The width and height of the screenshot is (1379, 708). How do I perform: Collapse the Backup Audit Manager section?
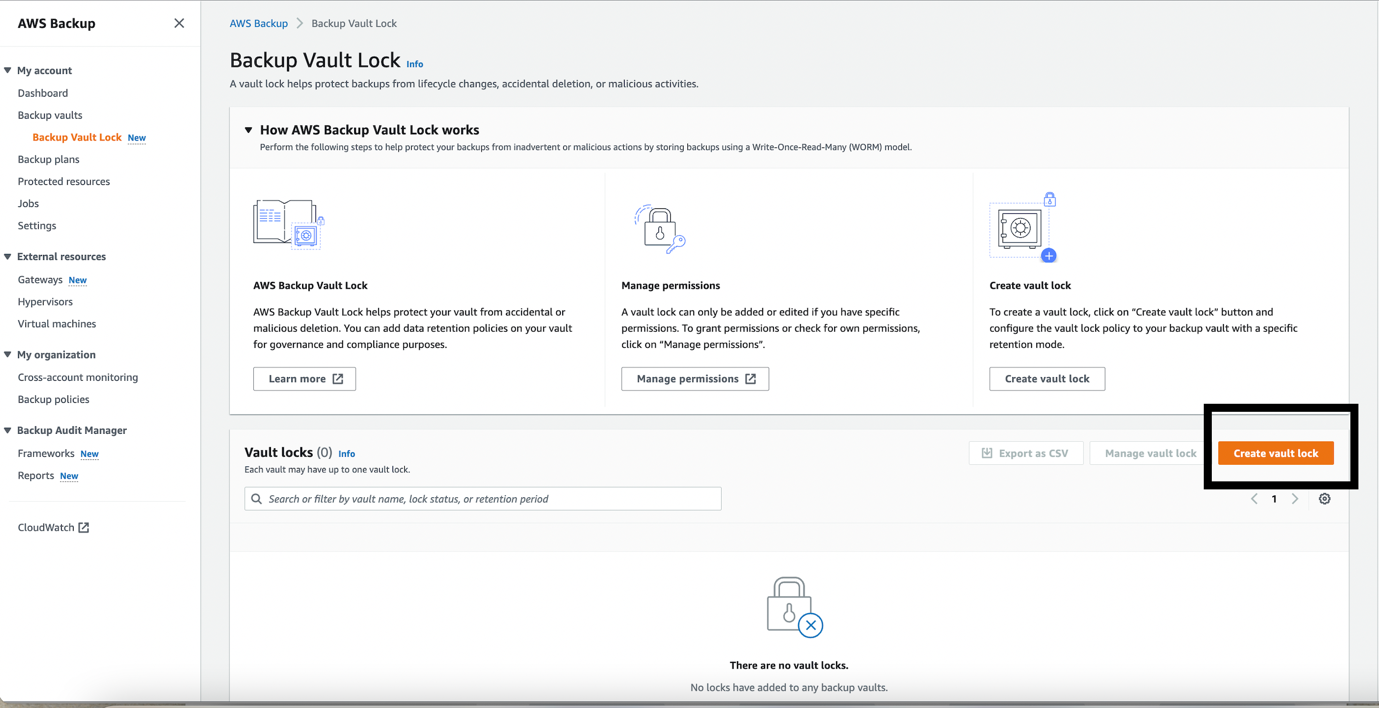(8, 430)
